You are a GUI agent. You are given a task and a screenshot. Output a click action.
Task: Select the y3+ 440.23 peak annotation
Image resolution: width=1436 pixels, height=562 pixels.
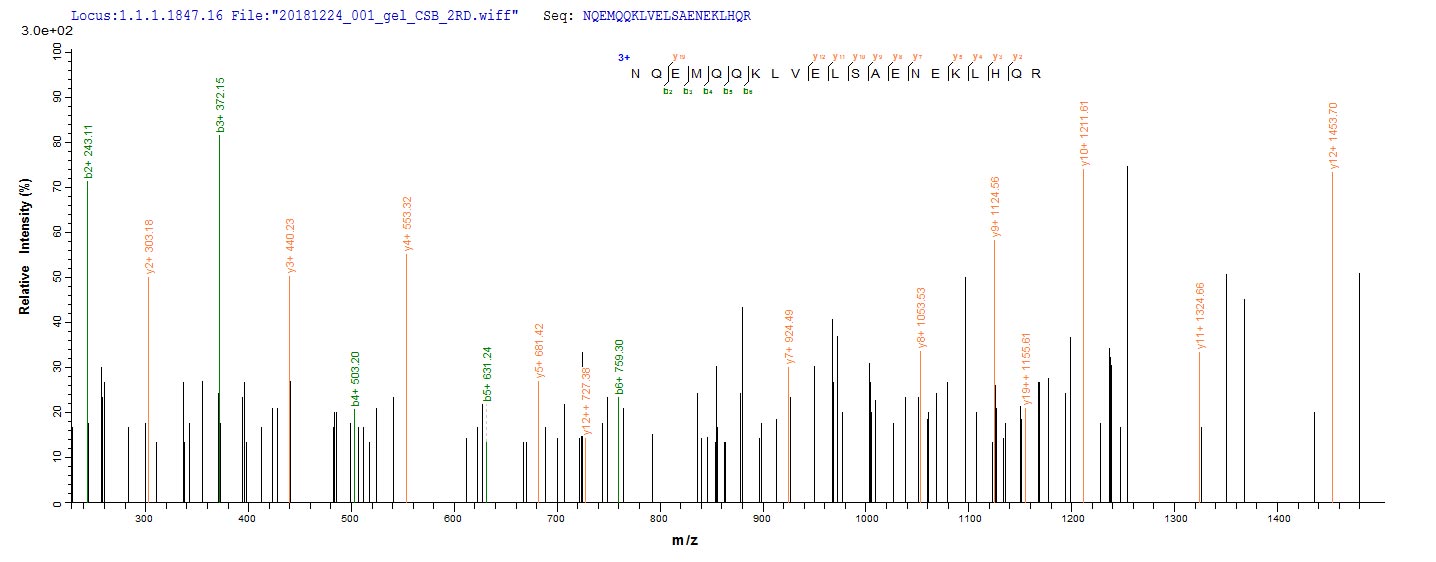coord(290,245)
